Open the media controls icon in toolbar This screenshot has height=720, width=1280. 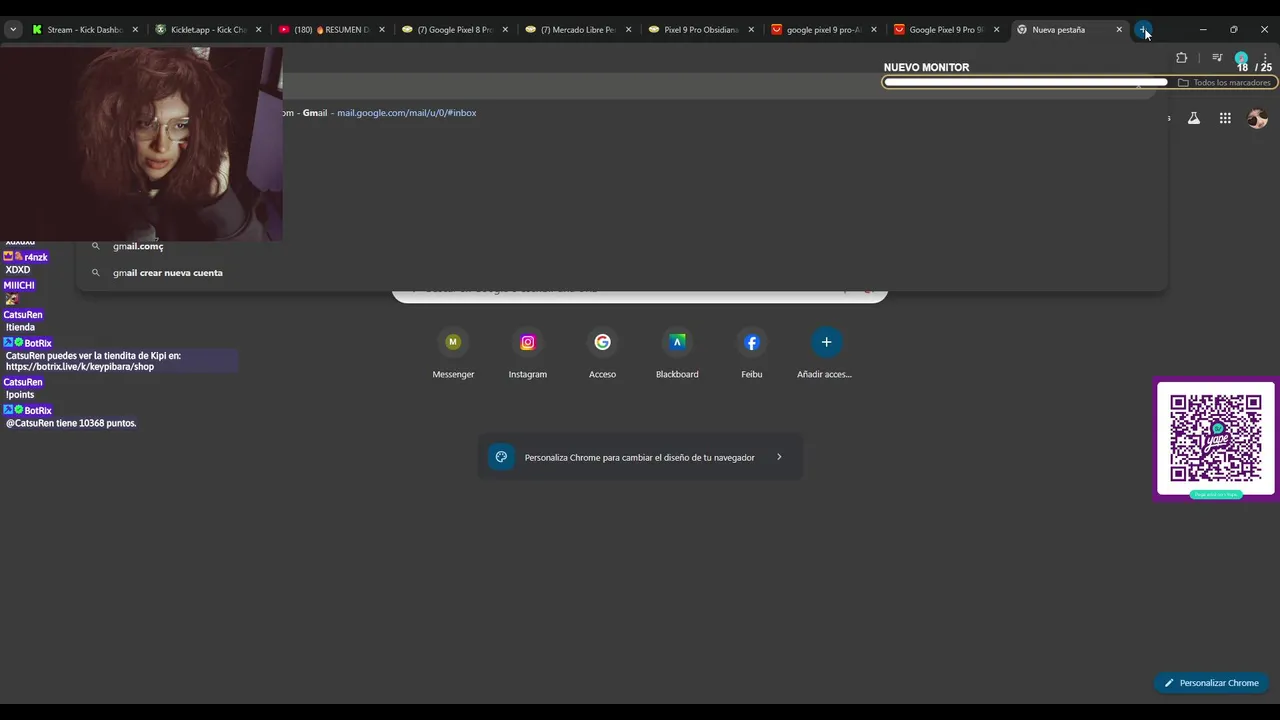1217,58
